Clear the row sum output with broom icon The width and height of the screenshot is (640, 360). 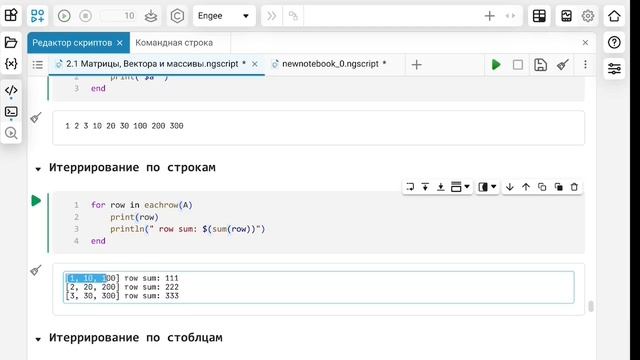[36, 270]
